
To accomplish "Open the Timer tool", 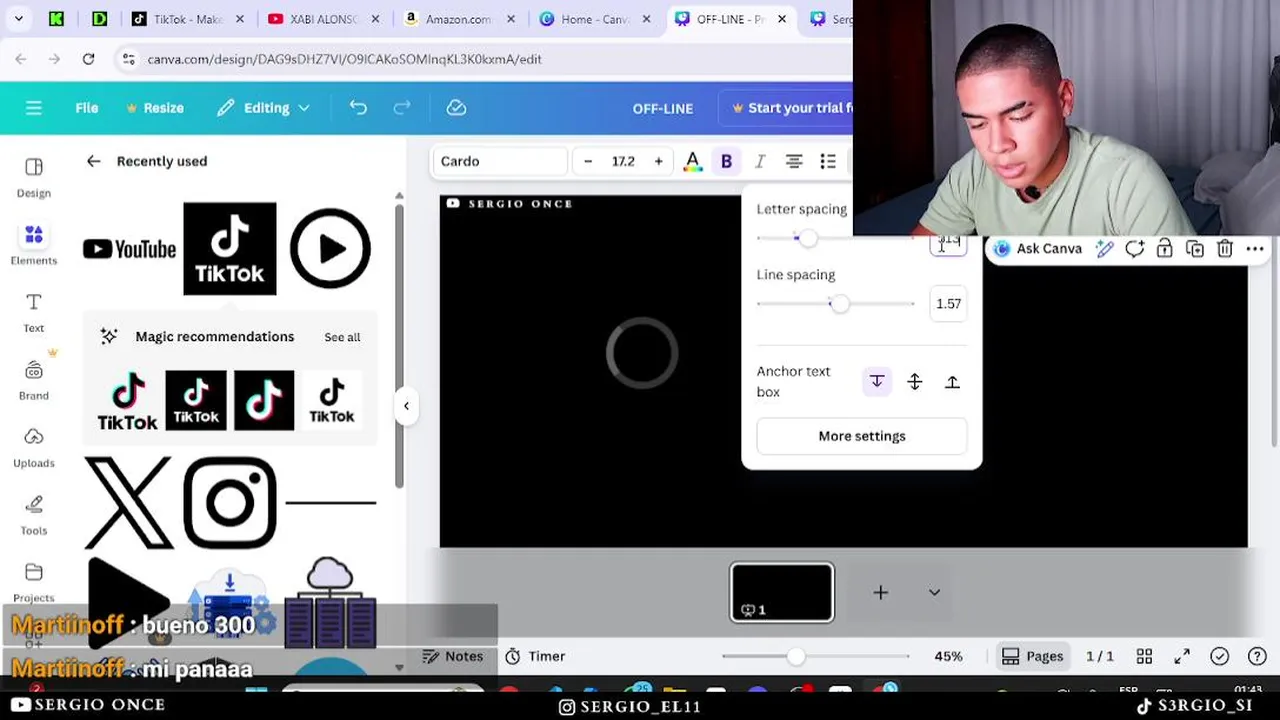I will pyautogui.click(x=536, y=656).
